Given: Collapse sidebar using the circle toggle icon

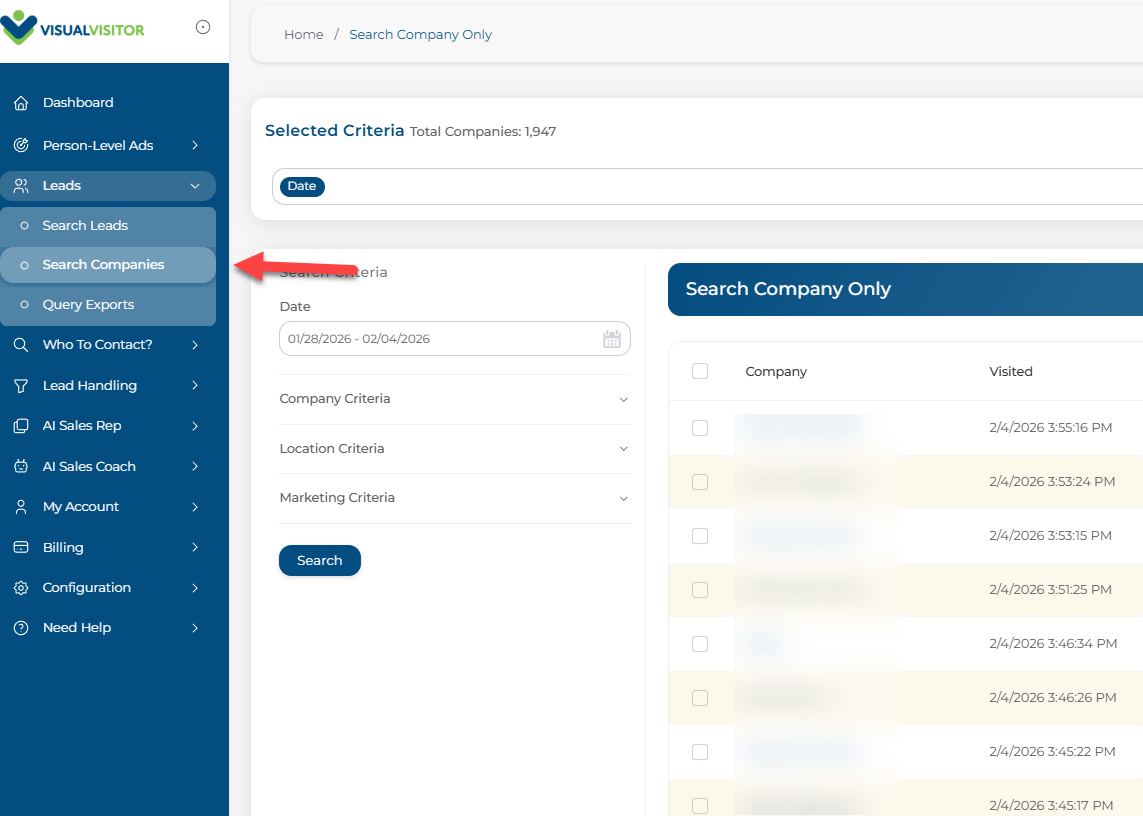Looking at the screenshot, I should [203, 28].
